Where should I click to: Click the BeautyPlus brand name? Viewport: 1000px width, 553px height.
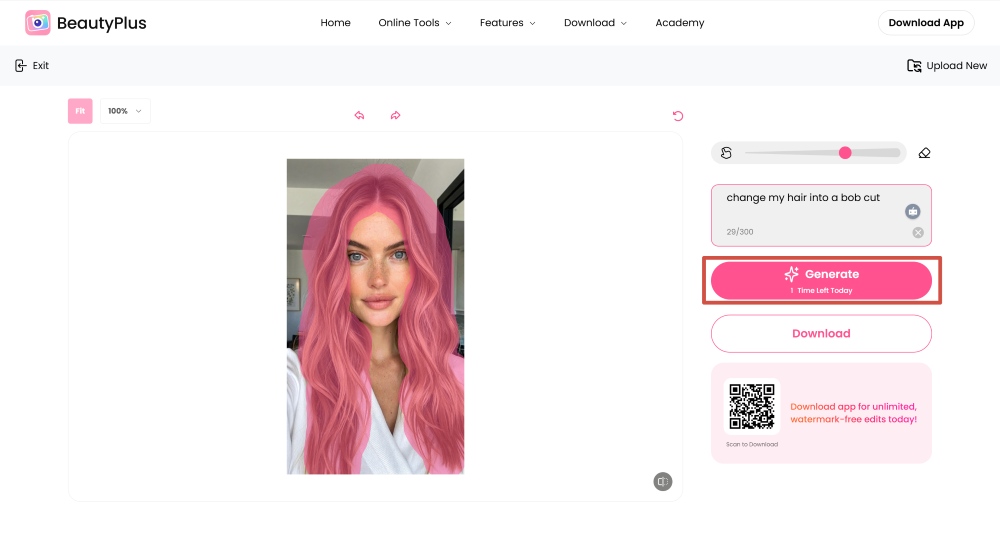click(x=101, y=23)
